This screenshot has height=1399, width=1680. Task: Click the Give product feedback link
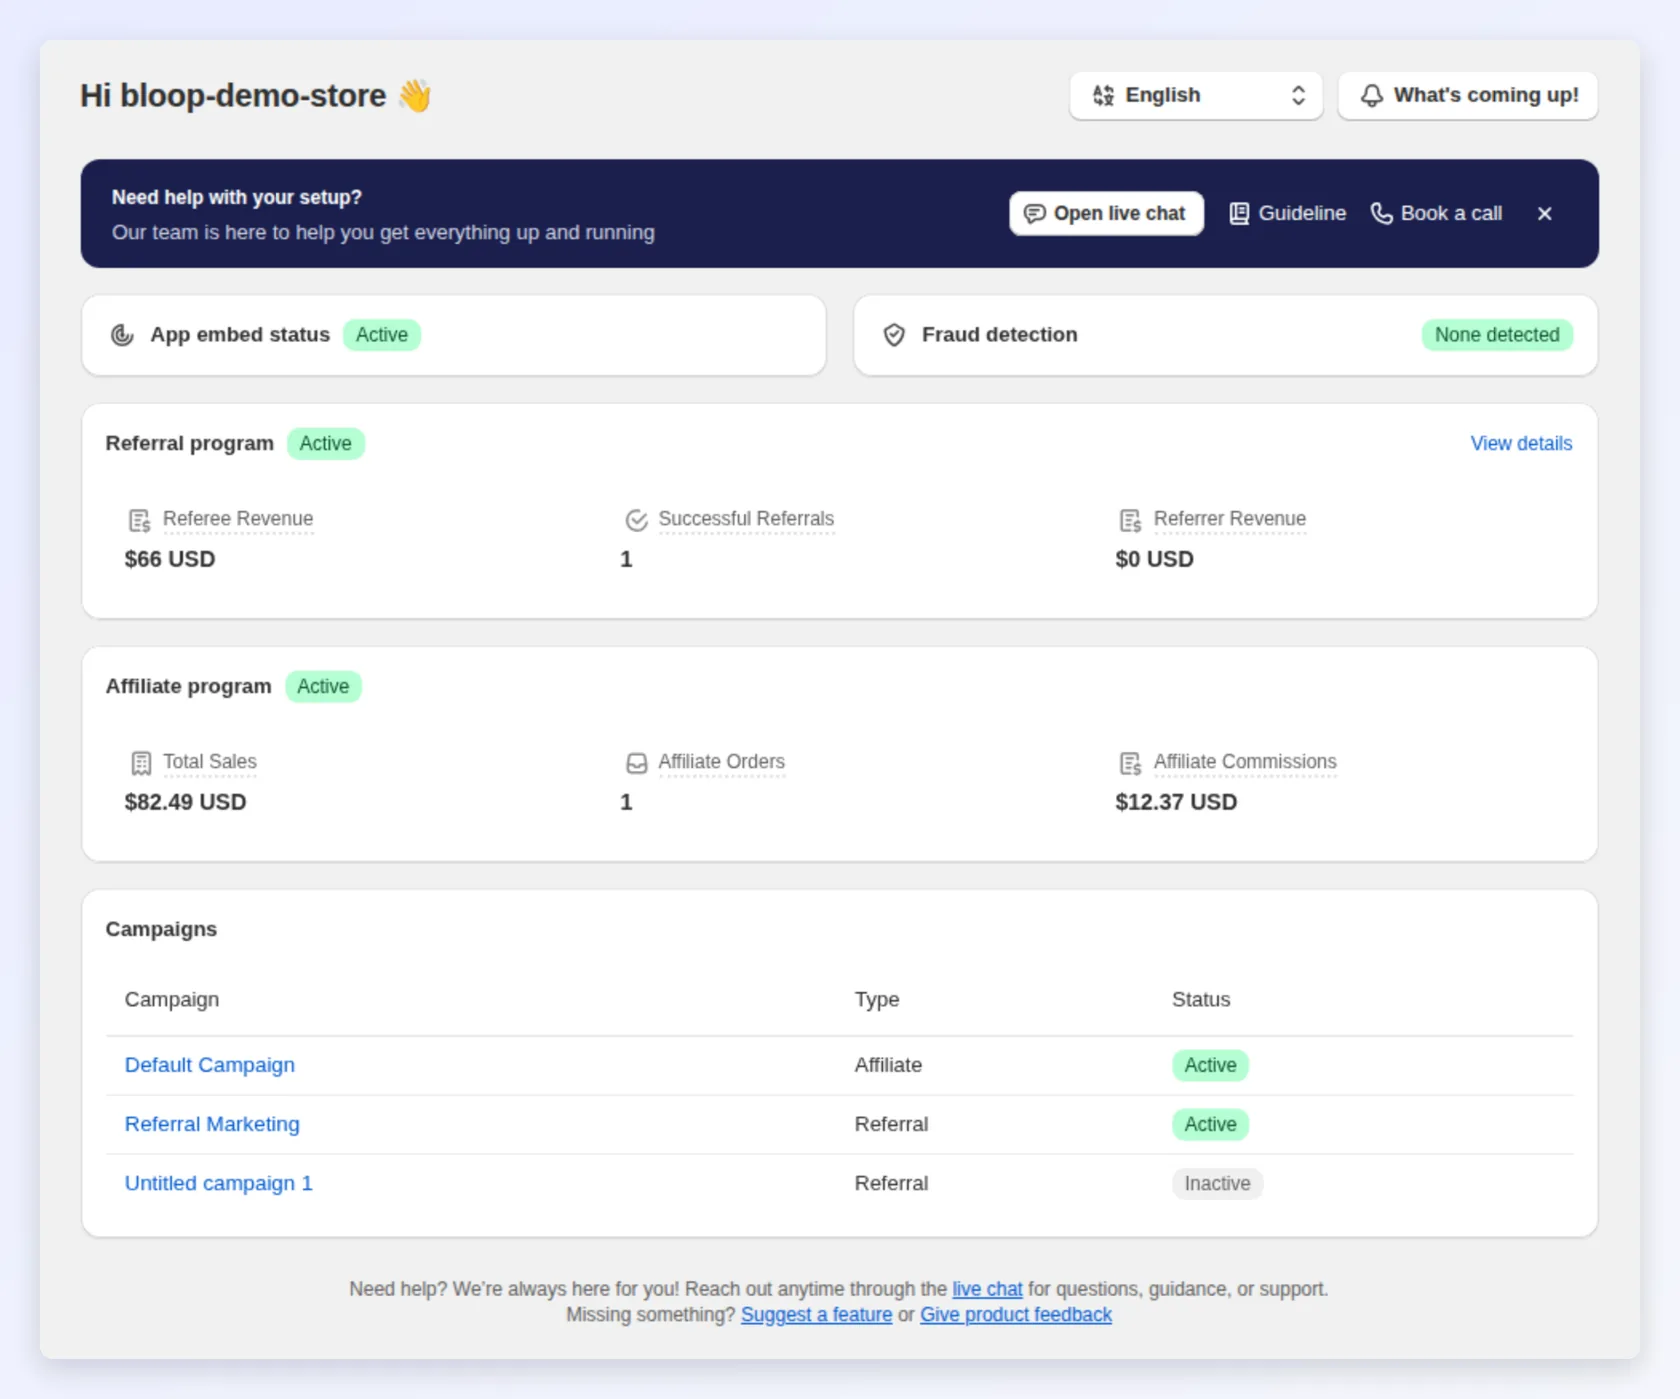1016,1315
